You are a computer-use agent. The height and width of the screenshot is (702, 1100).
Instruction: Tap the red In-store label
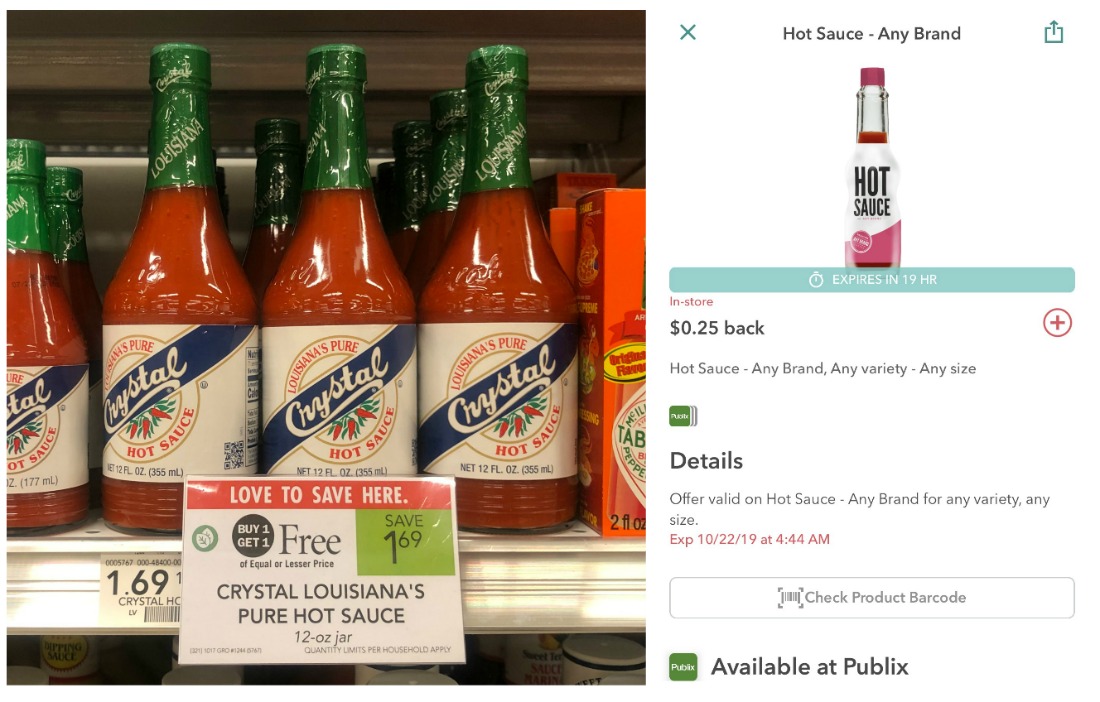(691, 302)
